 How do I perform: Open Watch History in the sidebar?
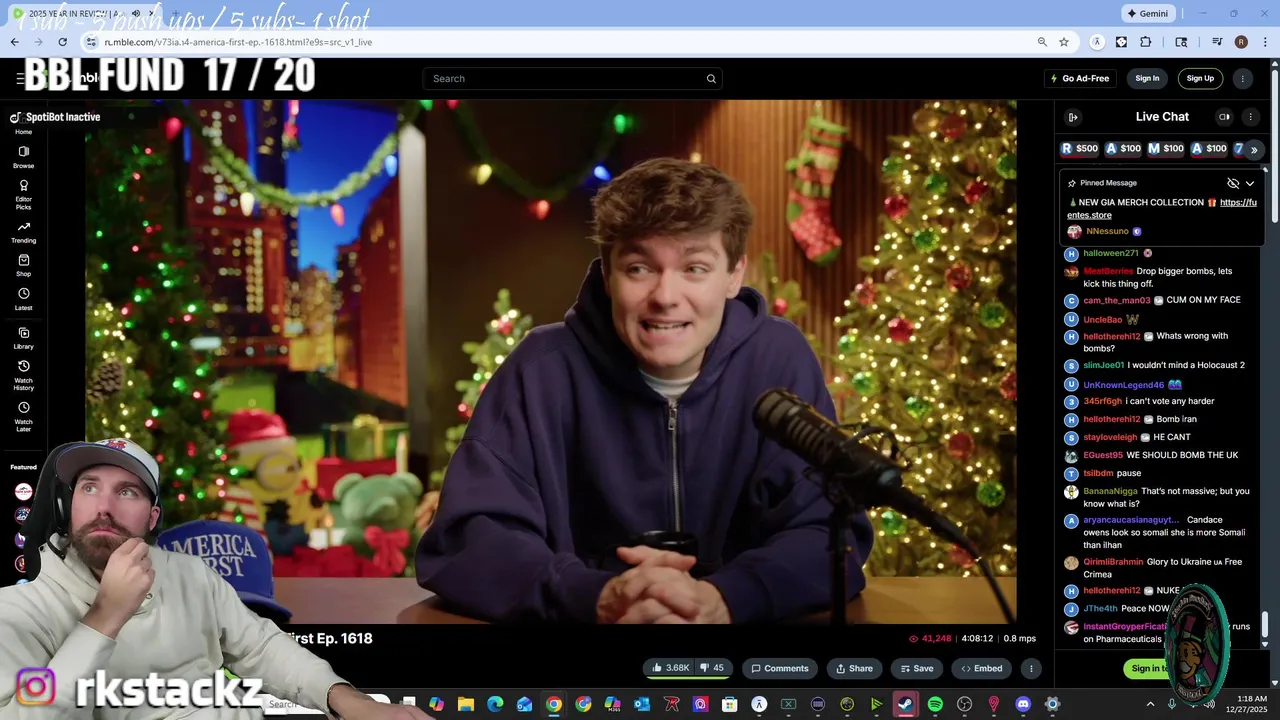23,374
